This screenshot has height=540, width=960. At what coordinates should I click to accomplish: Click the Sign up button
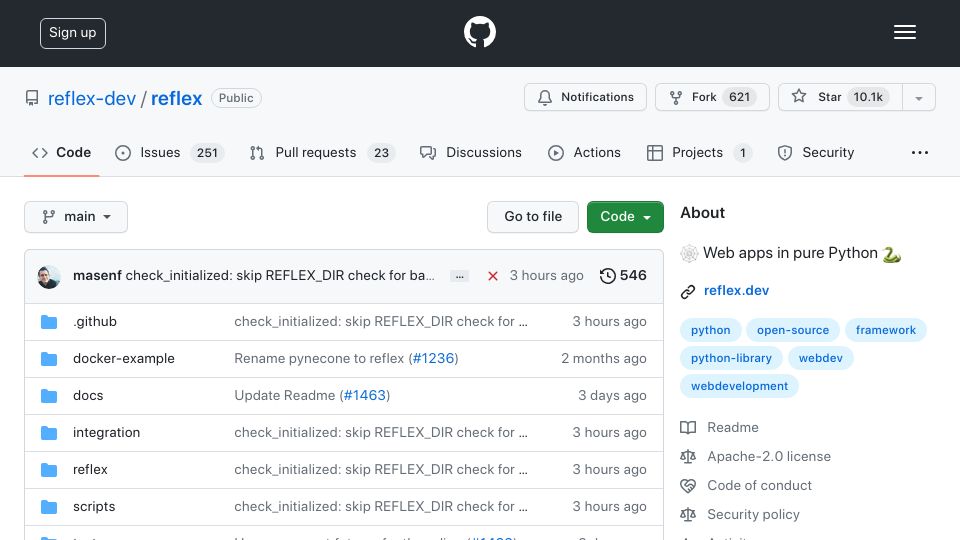(x=73, y=33)
